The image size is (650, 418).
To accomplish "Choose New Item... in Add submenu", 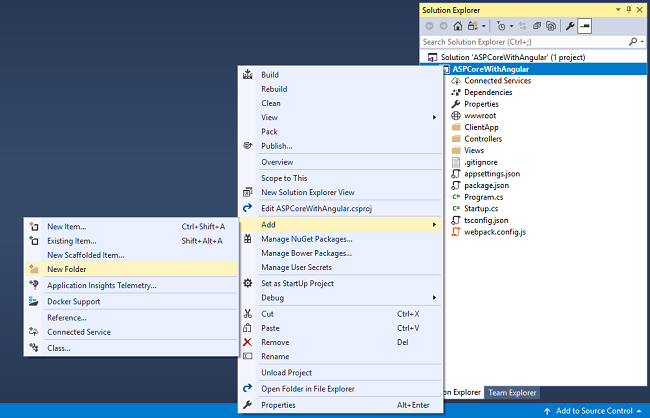I will tap(131, 227).
